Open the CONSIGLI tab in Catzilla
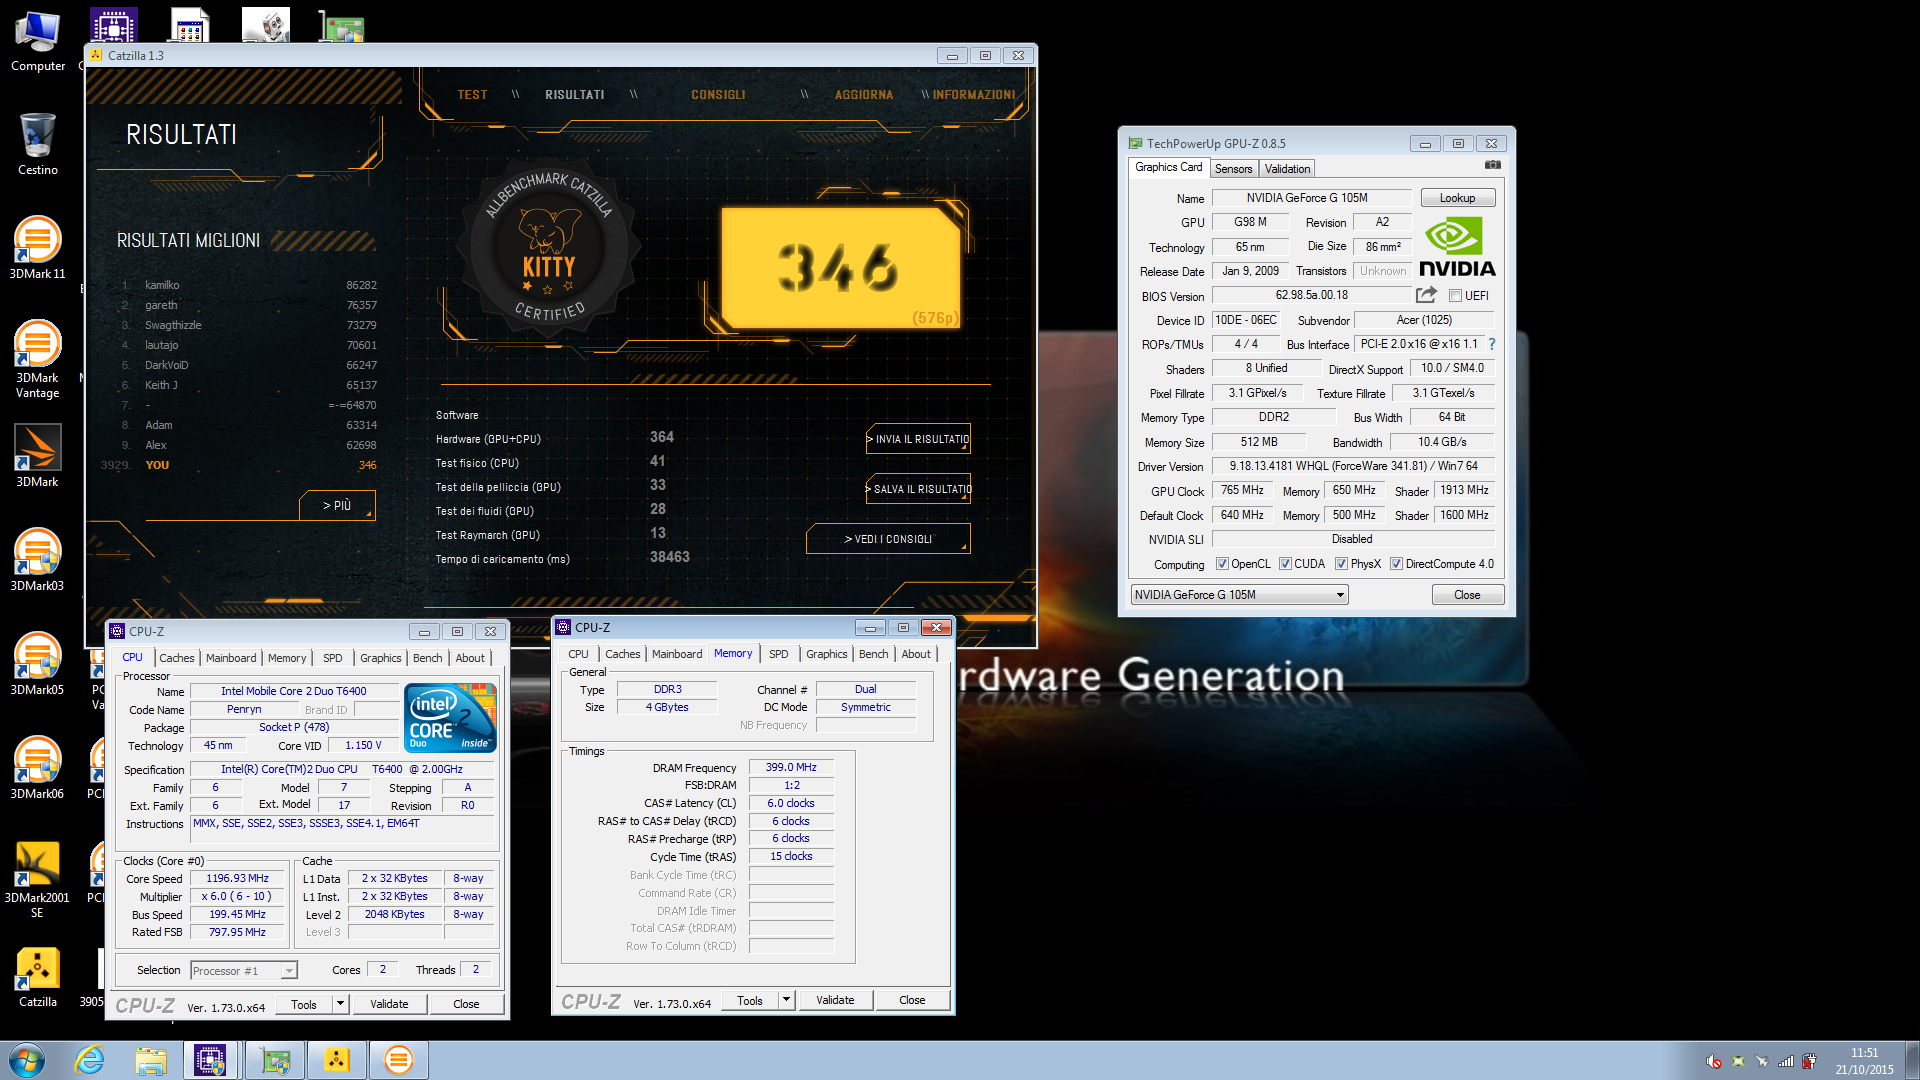The image size is (1920, 1080). click(718, 95)
